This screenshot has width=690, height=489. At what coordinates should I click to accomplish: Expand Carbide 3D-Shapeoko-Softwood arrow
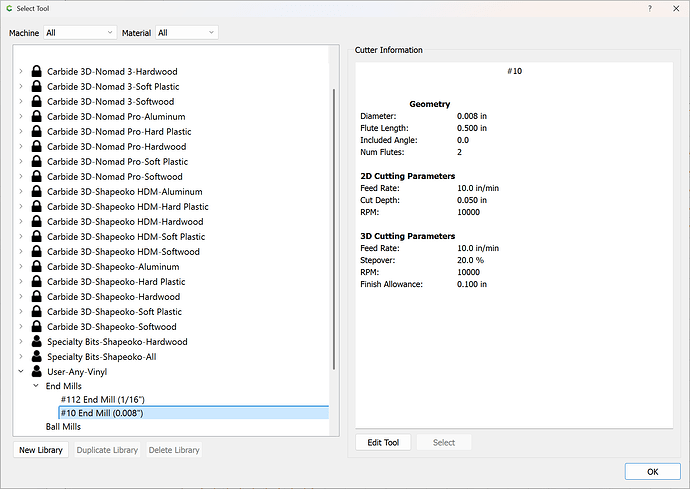tap(21, 326)
